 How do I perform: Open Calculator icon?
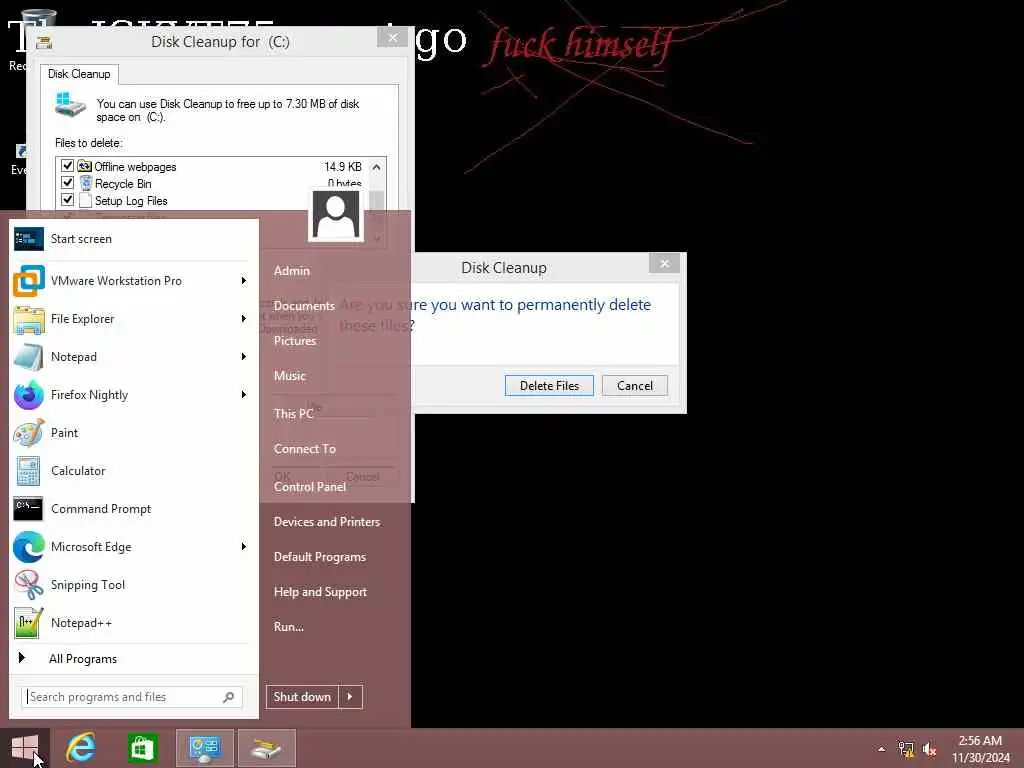[x=29, y=471]
